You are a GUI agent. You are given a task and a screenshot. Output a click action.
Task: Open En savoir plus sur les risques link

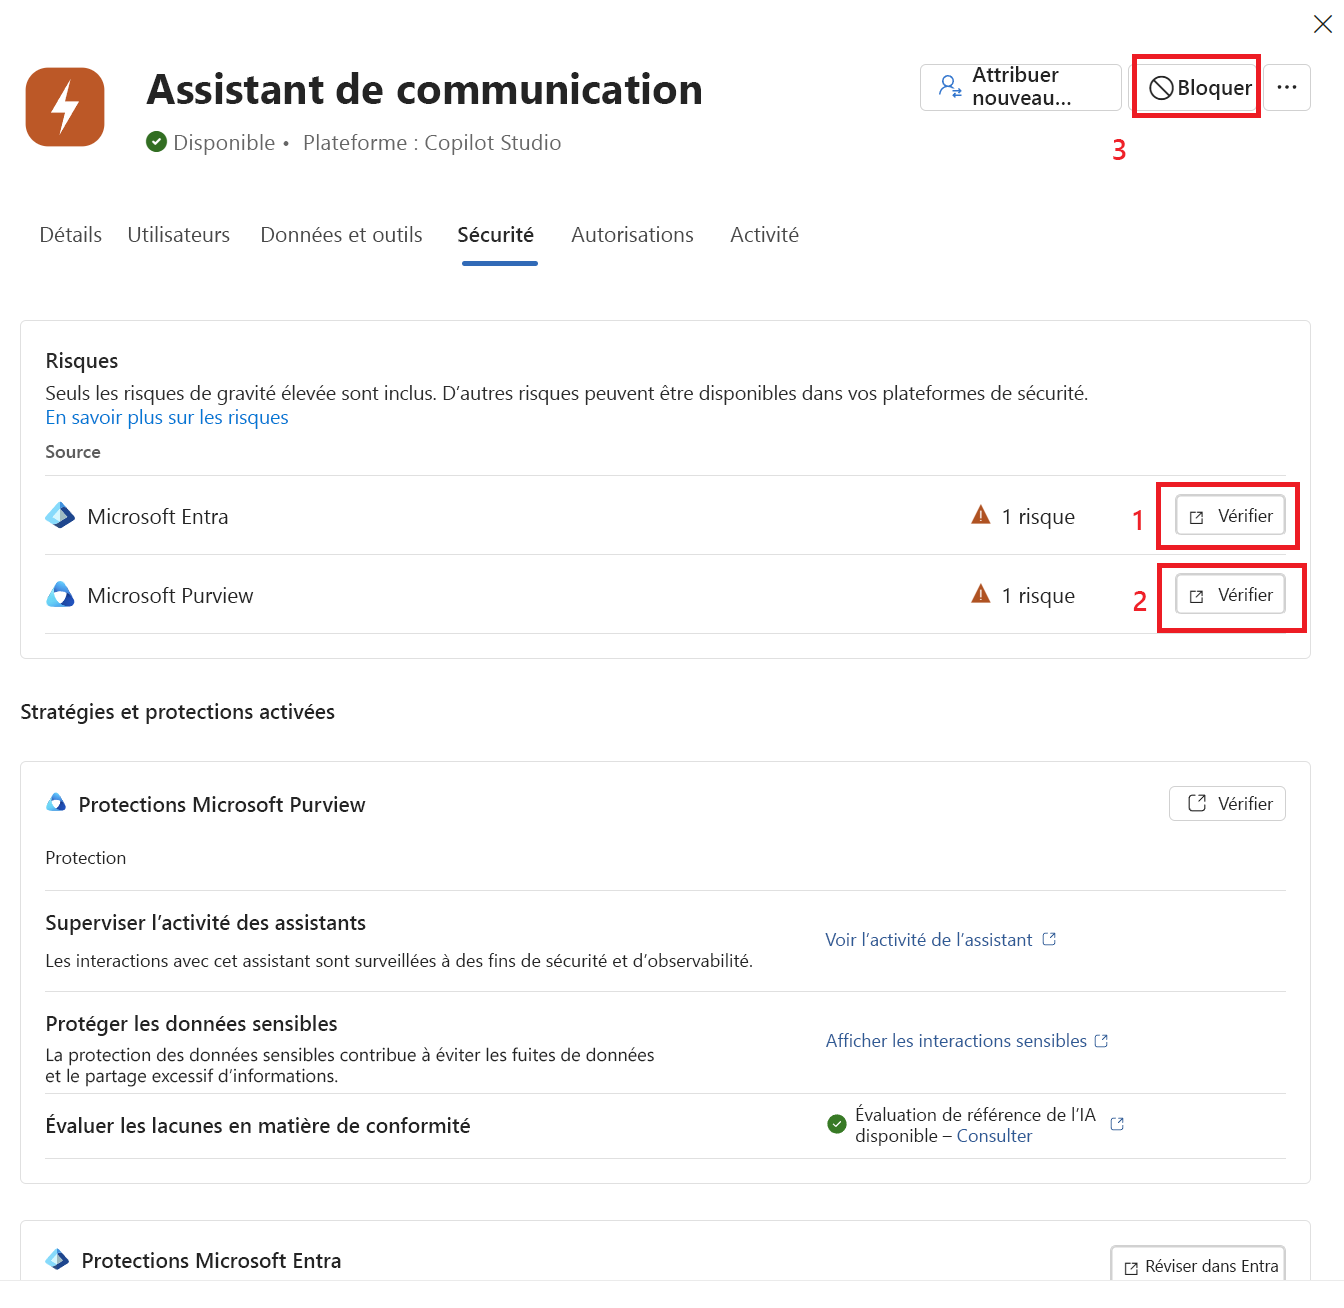tap(167, 417)
